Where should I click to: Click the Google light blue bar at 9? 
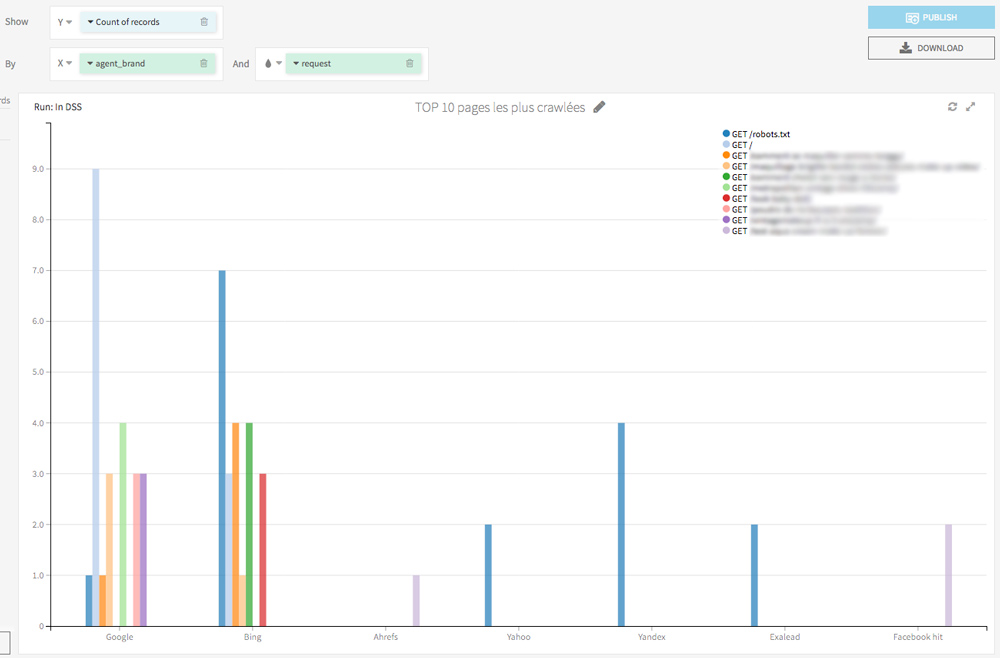pos(96,397)
